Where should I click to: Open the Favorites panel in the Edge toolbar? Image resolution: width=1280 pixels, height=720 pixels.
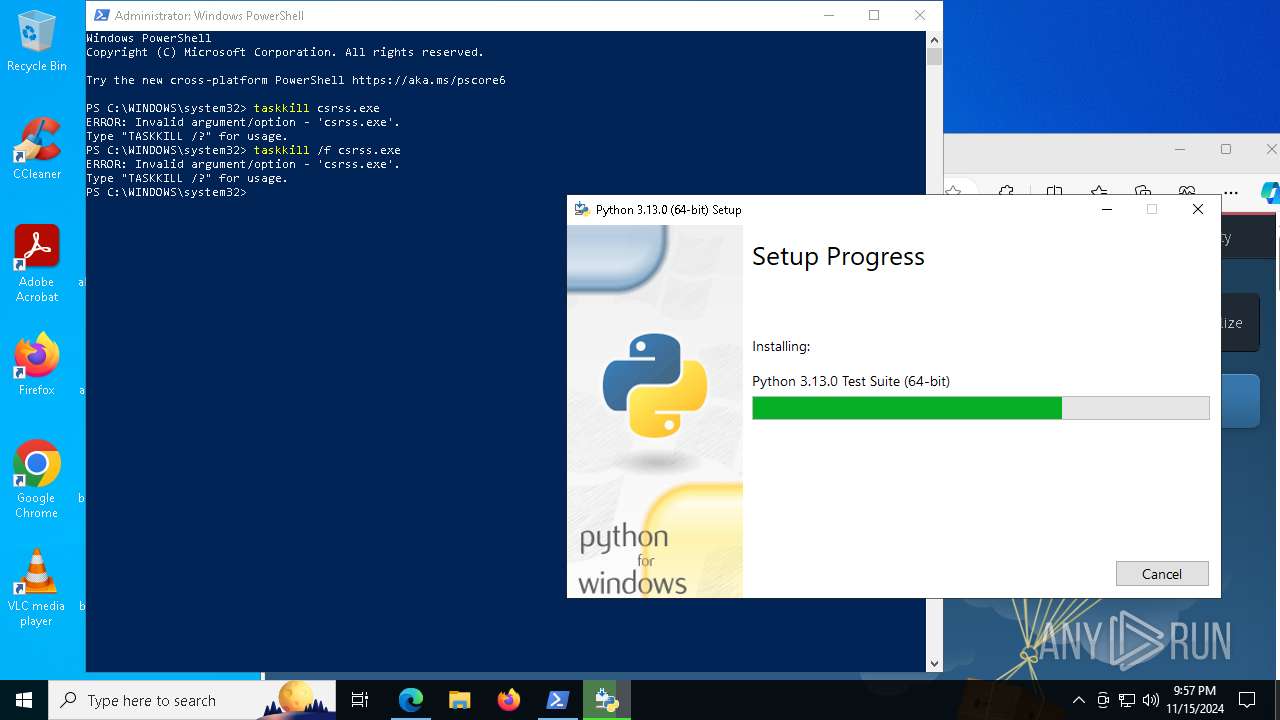tap(1099, 192)
